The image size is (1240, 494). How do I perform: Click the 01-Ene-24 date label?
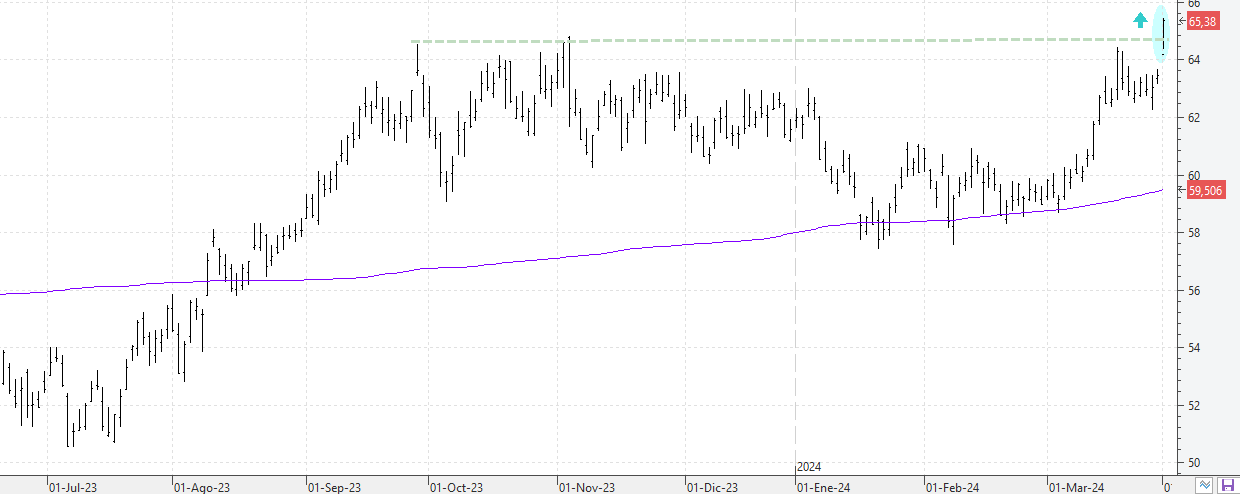click(822, 487)
